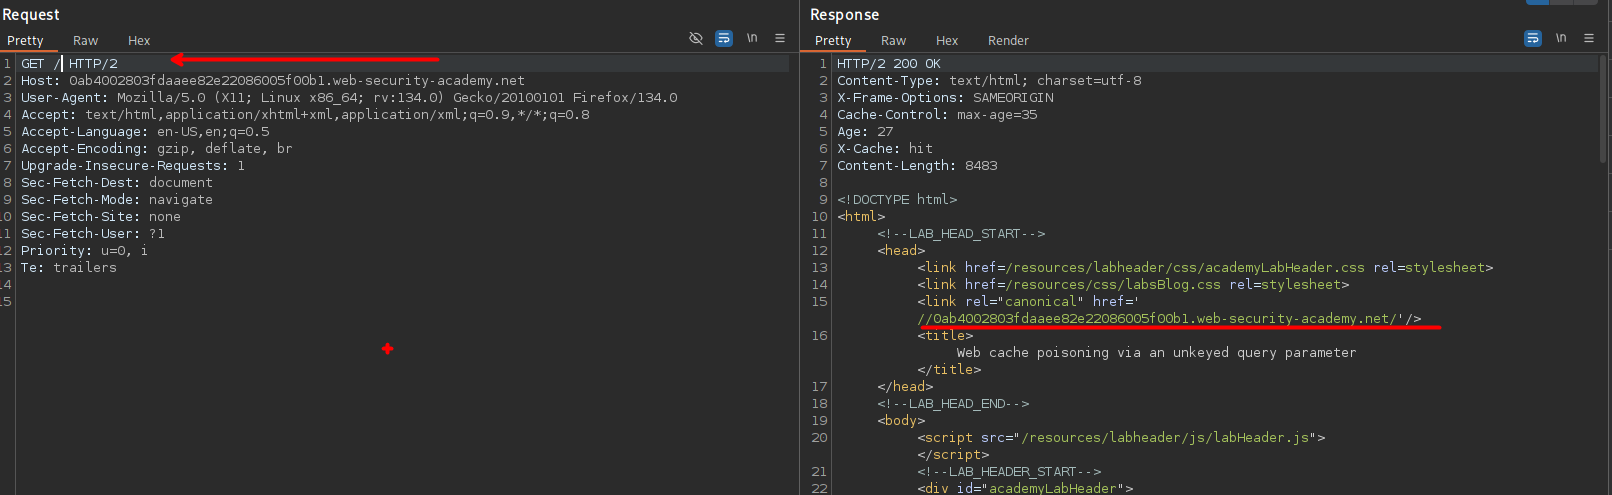
Task: Click the Upgrade-Insecure-Requests header line
Action: pyautogui.click(x=133, y=165)
